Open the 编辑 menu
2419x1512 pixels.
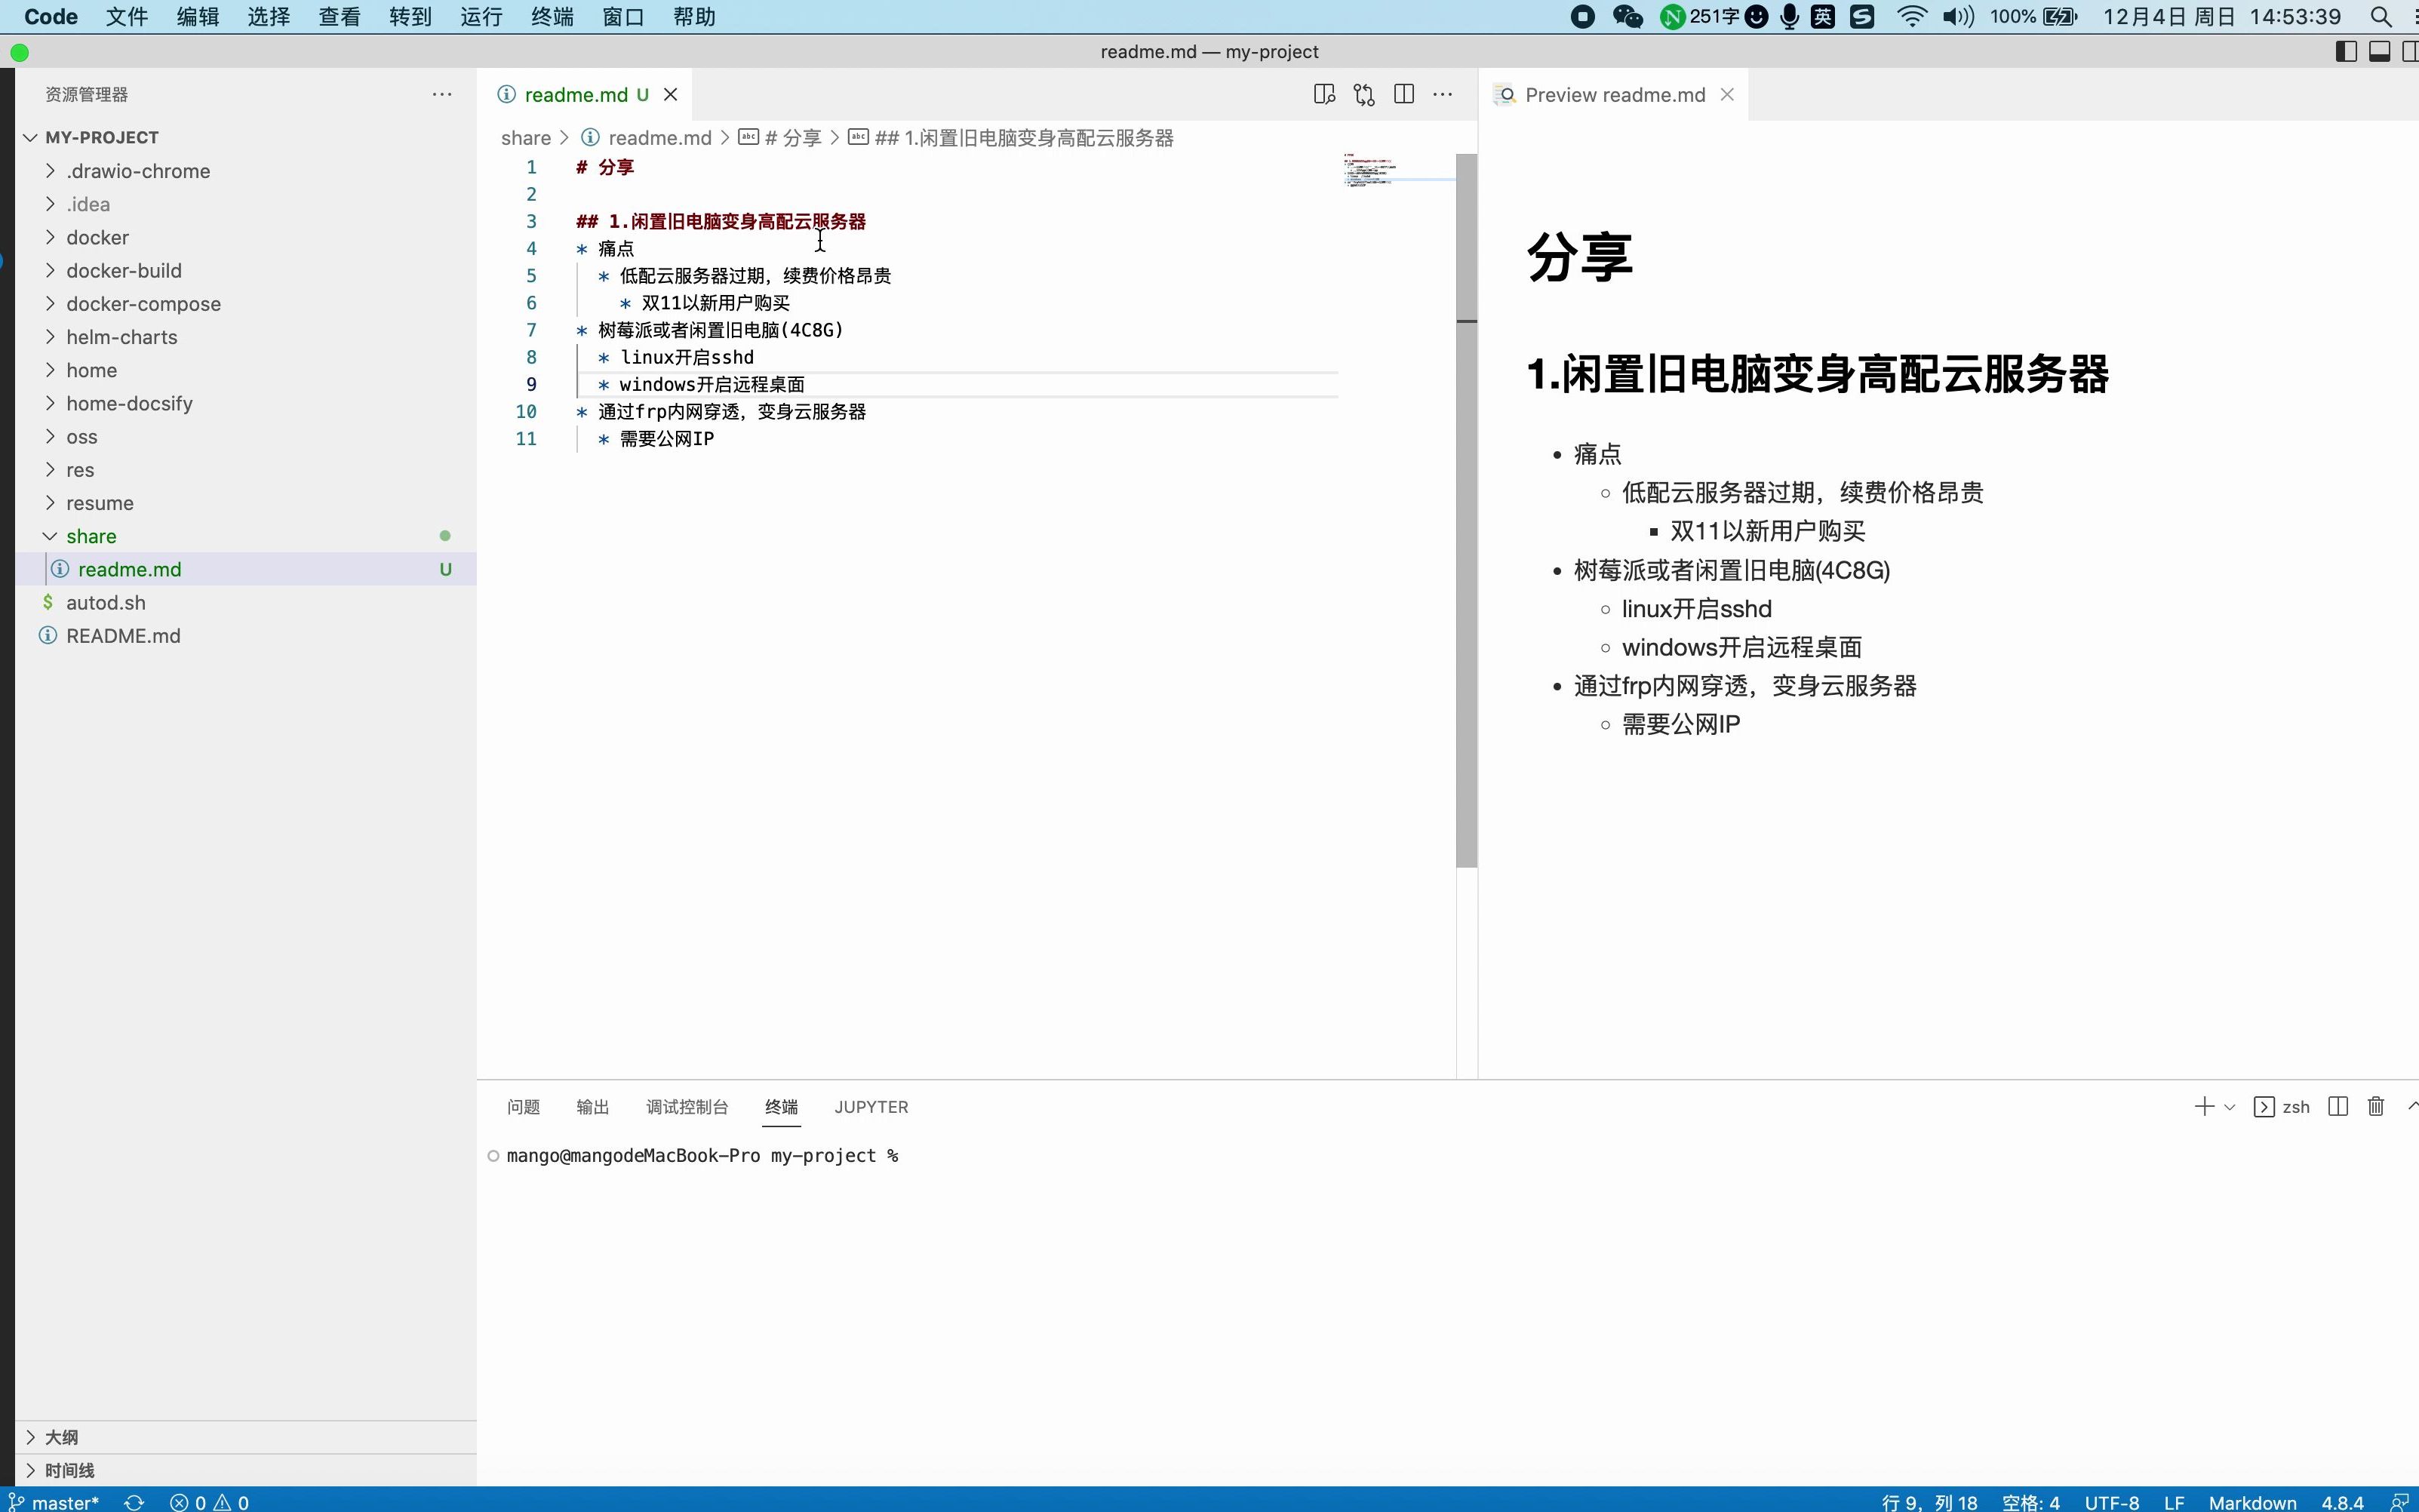click(198, 17)
